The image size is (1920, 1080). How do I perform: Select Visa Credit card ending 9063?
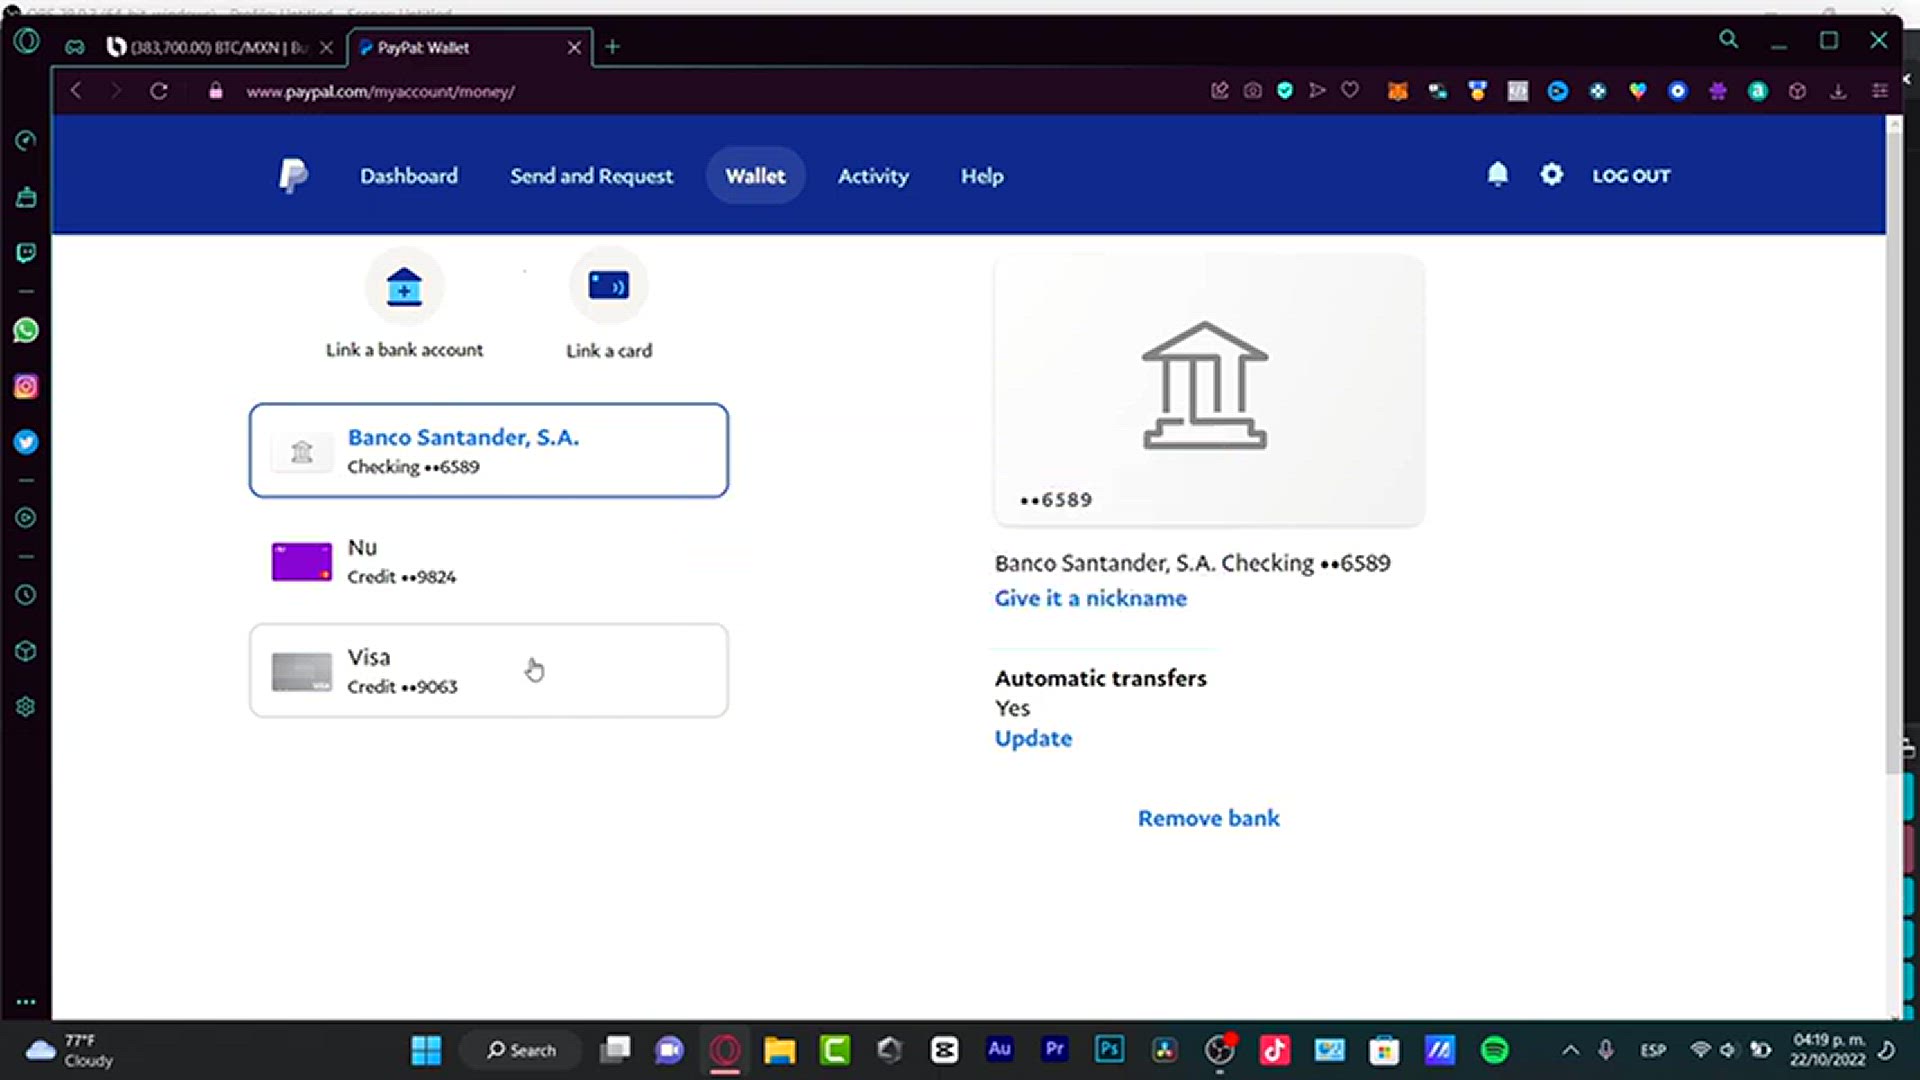(x=488, y=671)
